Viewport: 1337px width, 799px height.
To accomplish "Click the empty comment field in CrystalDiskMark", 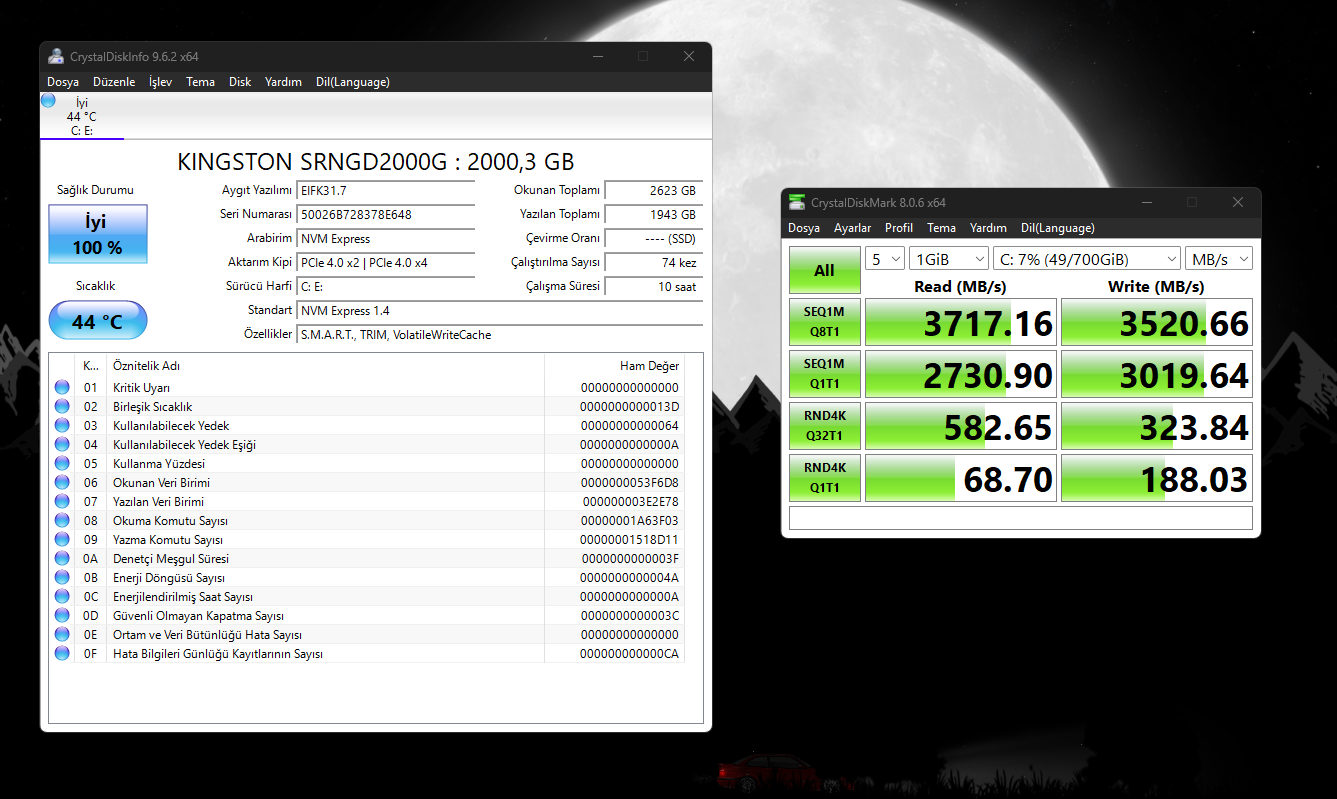I will tap(1021, 518).
